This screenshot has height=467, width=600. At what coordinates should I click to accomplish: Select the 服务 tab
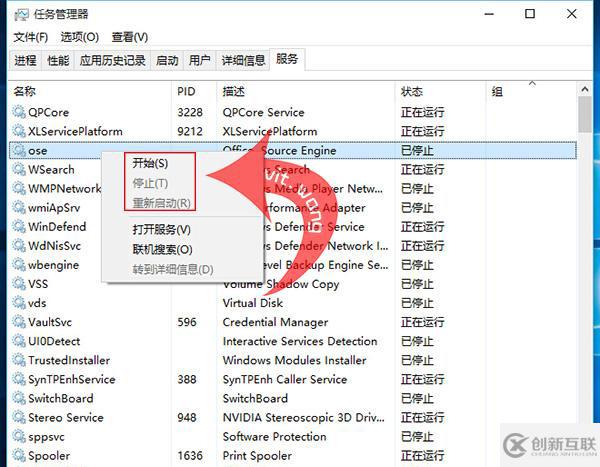287,59
